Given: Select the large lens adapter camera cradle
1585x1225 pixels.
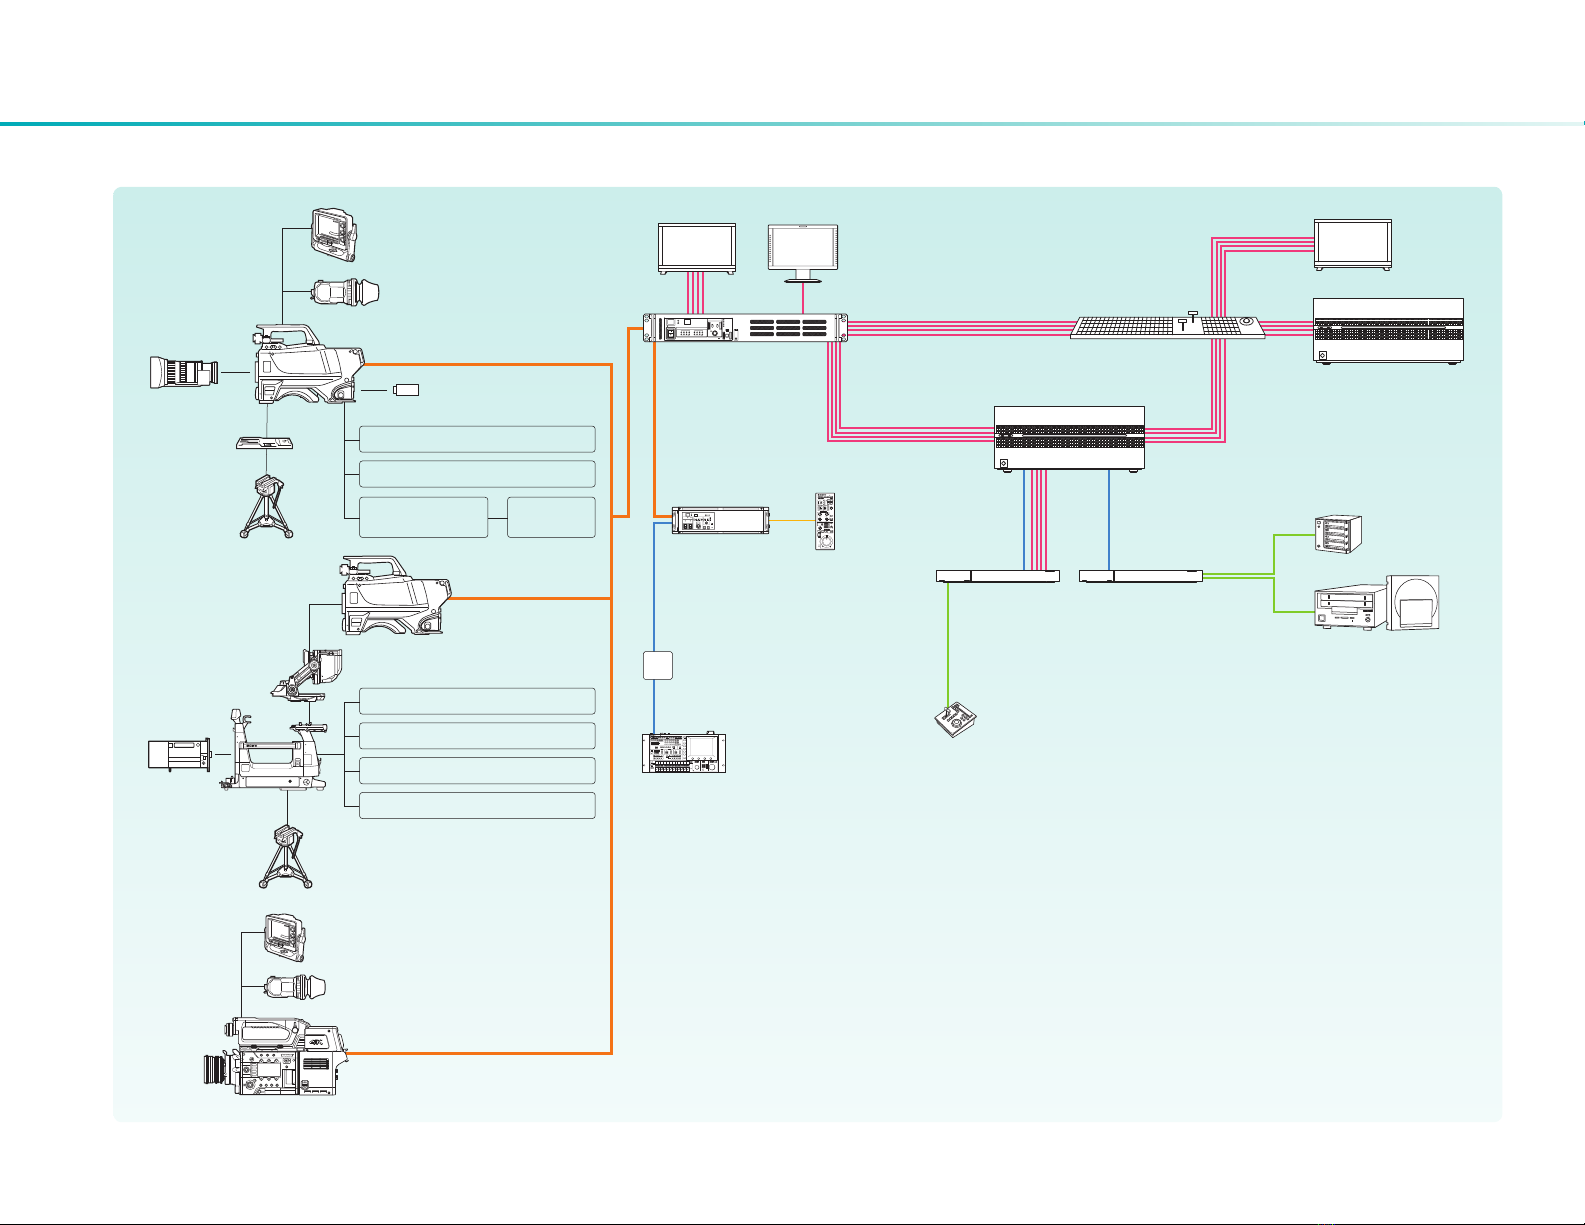Looking at the screenshot, I should pos(272,750).
